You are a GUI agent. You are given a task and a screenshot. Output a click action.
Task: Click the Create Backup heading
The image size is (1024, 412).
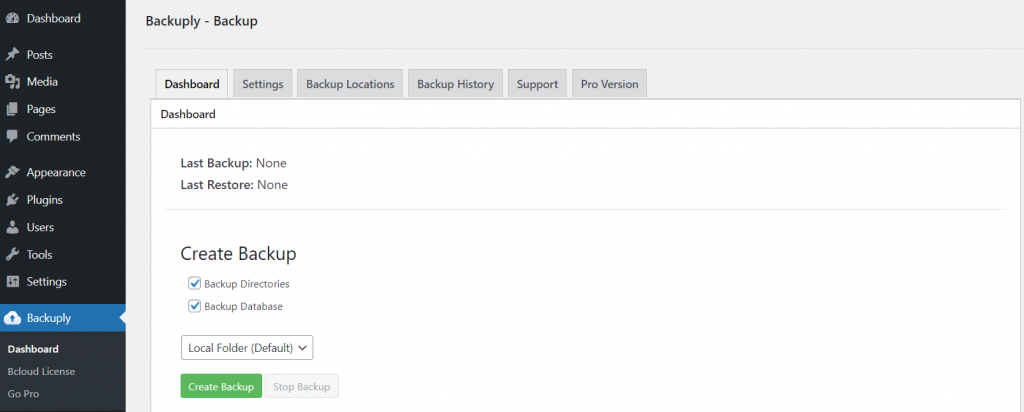pos(238,254)
